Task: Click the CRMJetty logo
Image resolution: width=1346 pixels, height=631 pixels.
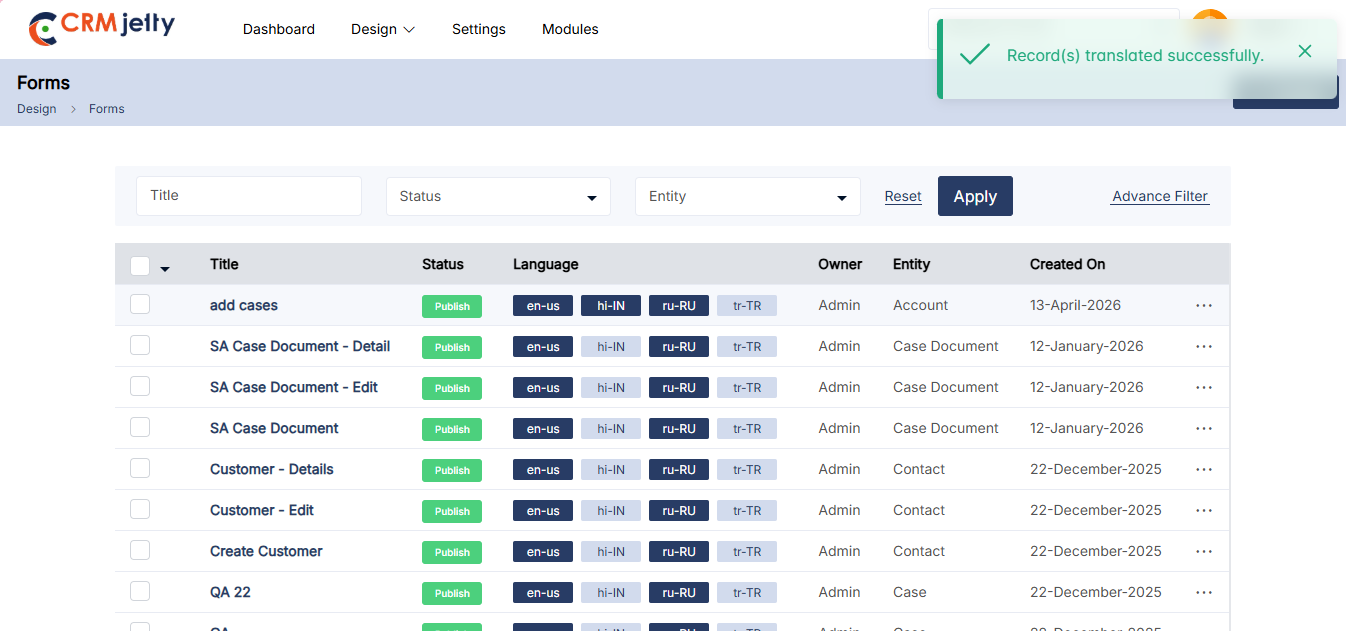Action: point(101,28)
